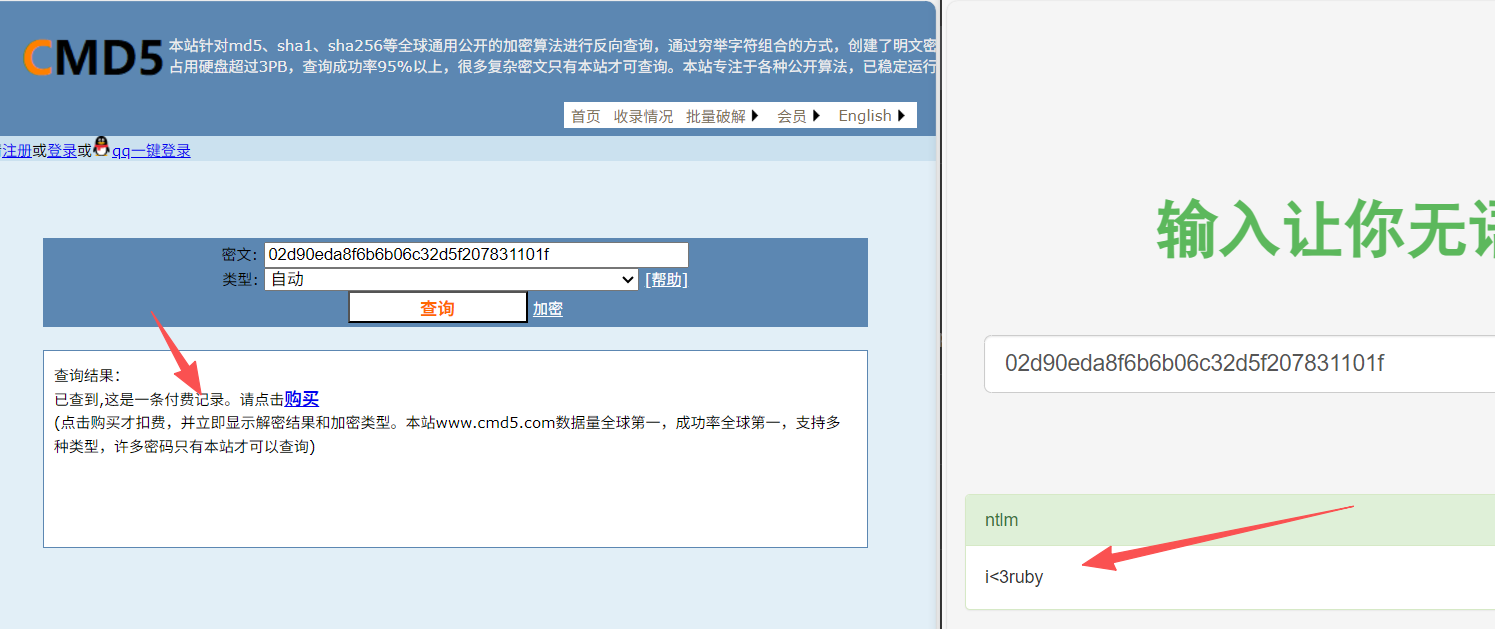
Task: Click the QQ penguin icon
Action: coord(101,148)
